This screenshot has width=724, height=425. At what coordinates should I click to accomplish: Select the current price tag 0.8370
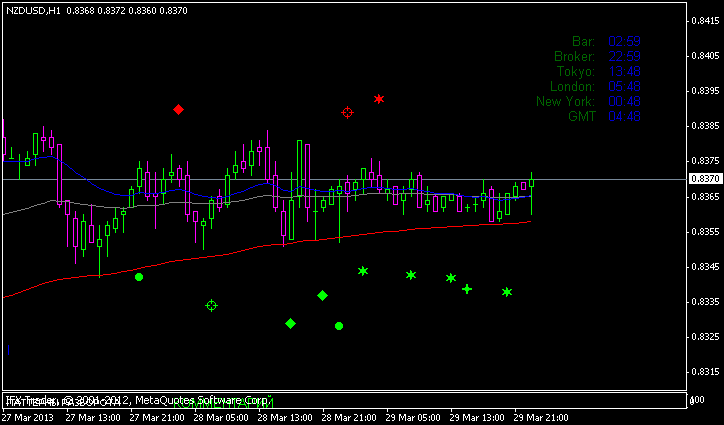point(705,179)
